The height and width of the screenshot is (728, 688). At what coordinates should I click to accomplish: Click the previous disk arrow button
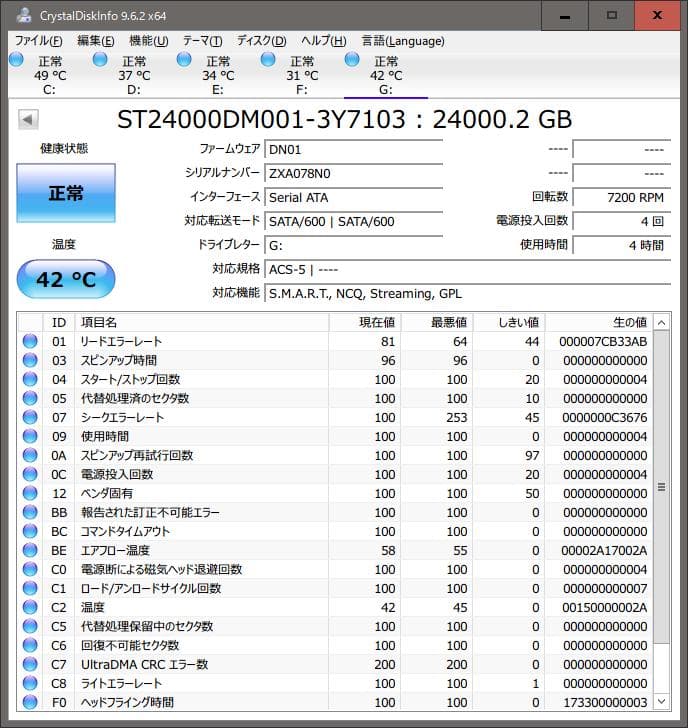click(x=28, y=120)
